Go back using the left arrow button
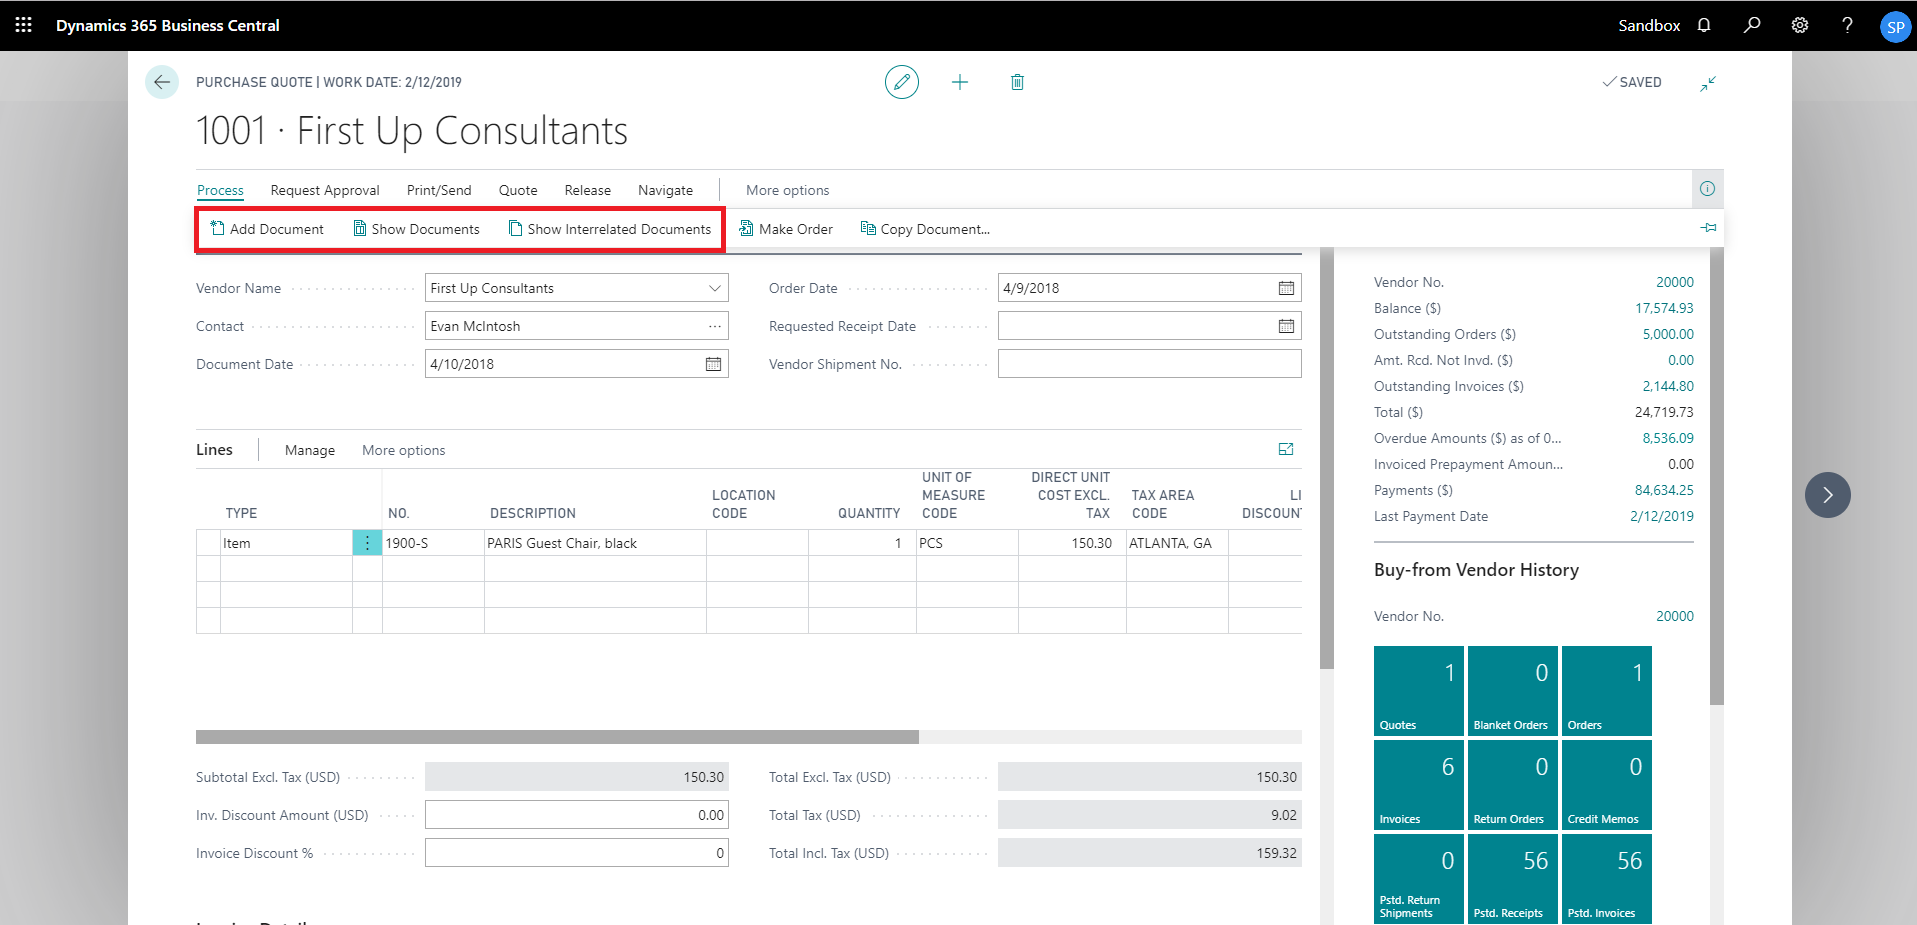 pyautogui.click(x=162, y=82)
